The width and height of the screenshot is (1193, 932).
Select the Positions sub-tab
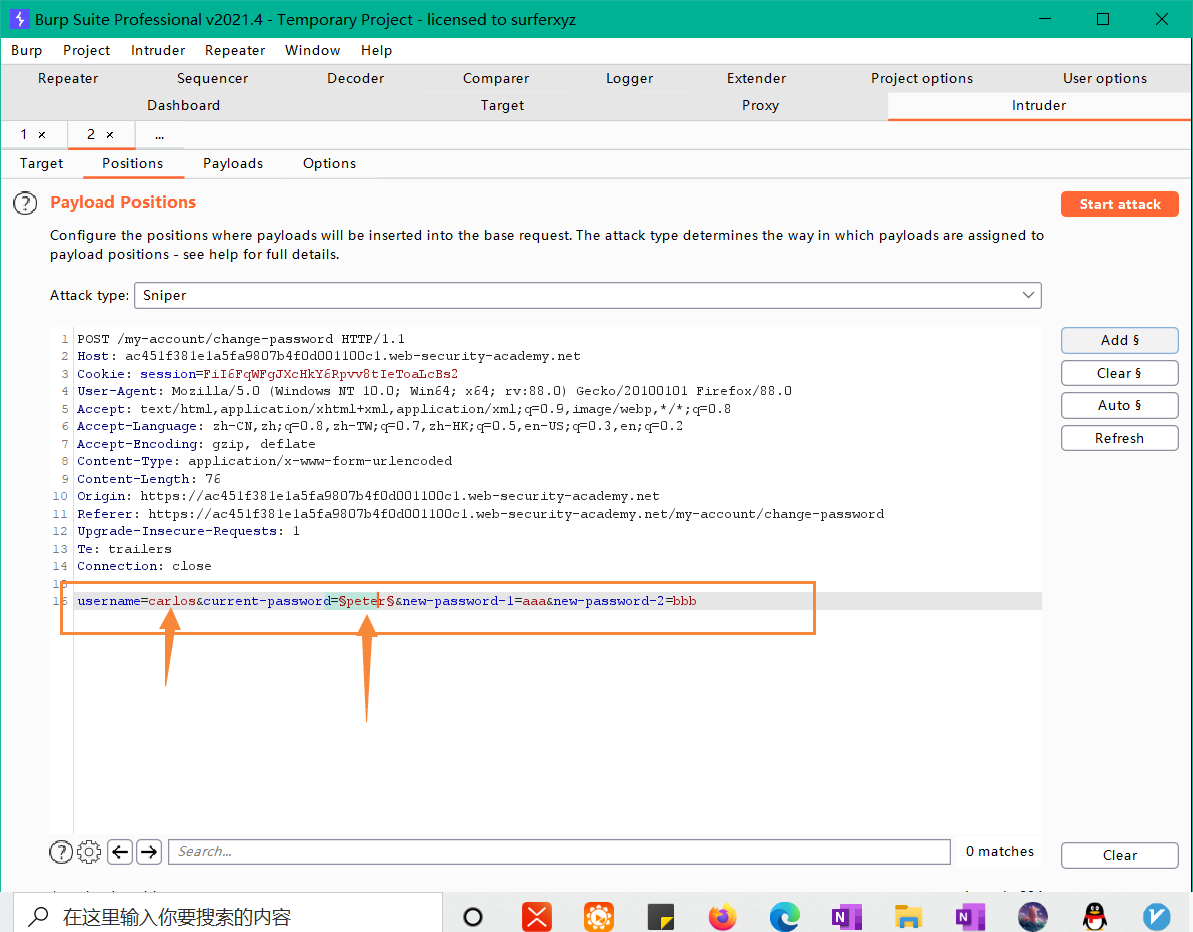132,164
